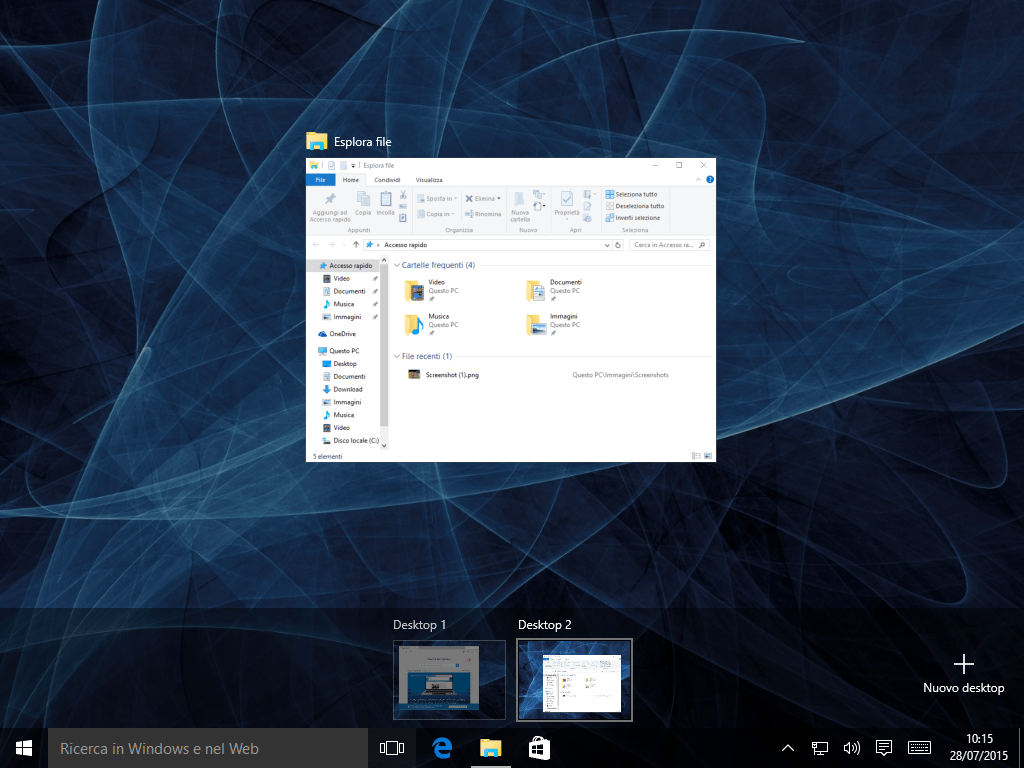Open the Action Center notifications icon

884,748
